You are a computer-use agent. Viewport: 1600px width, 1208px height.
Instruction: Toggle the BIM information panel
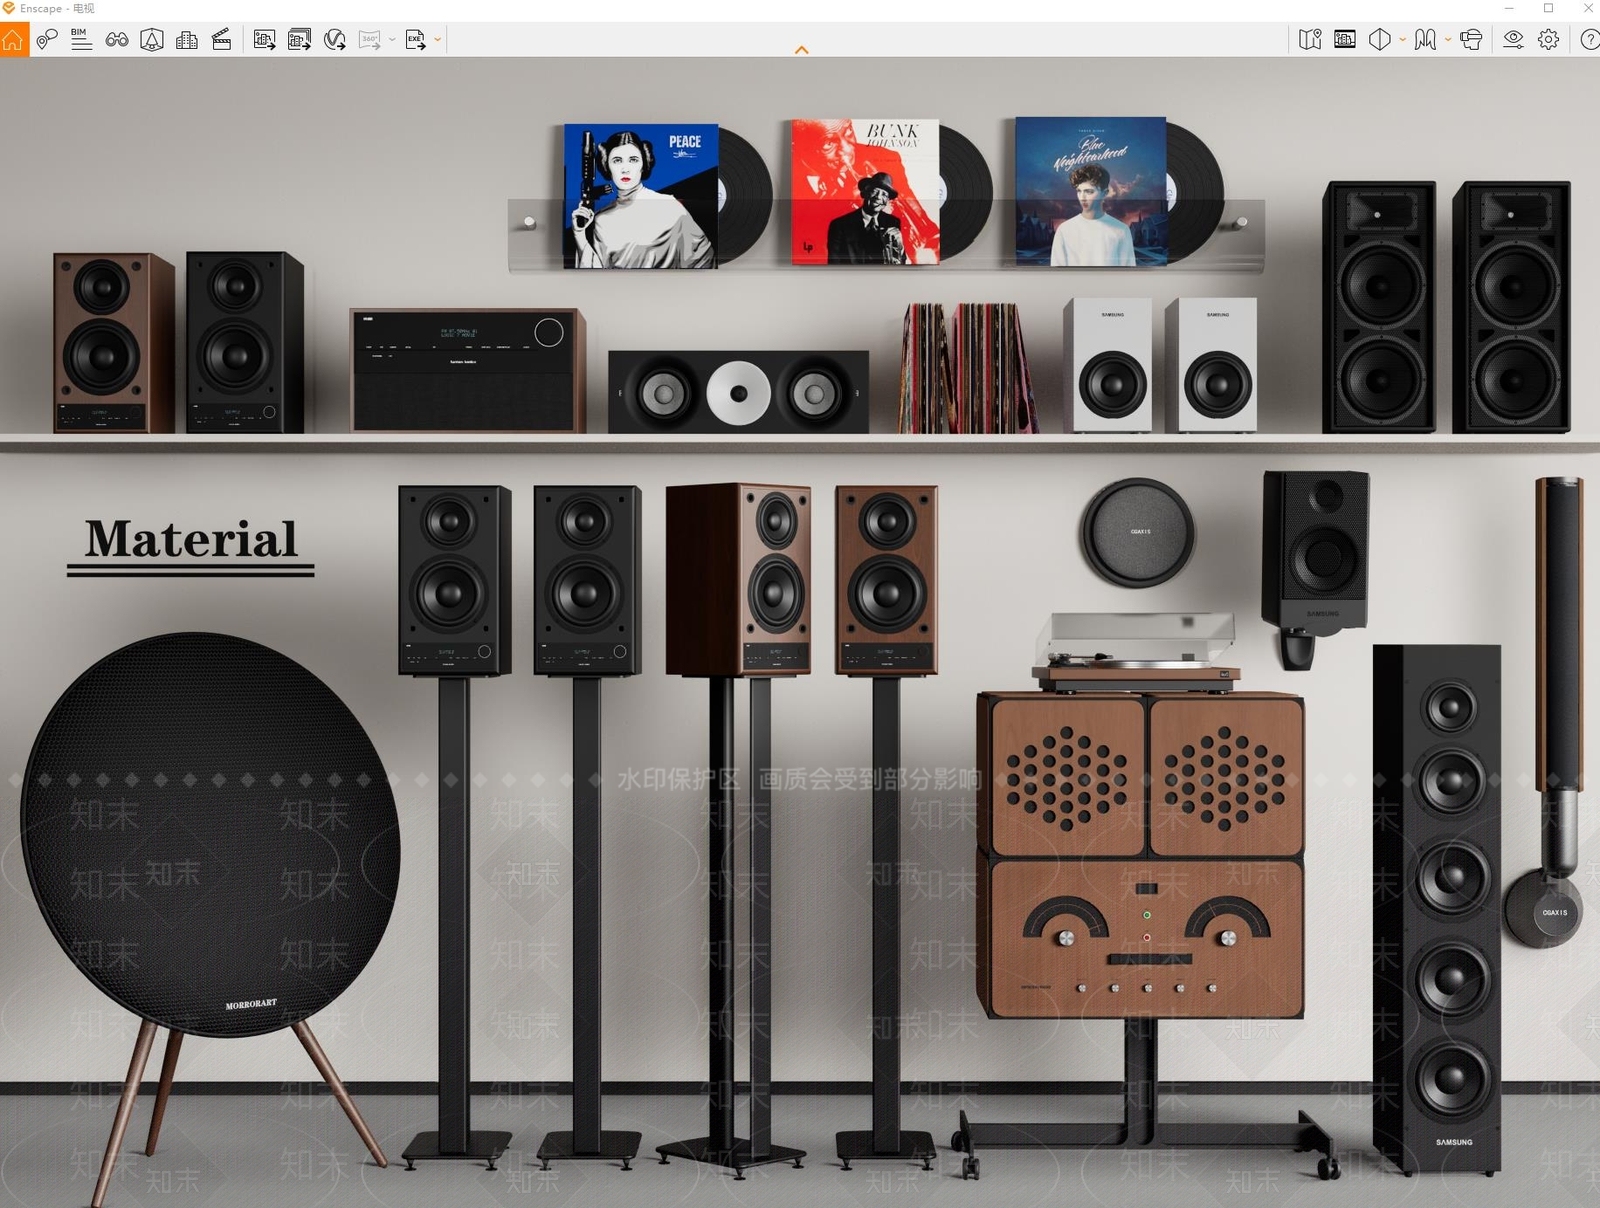81,40
